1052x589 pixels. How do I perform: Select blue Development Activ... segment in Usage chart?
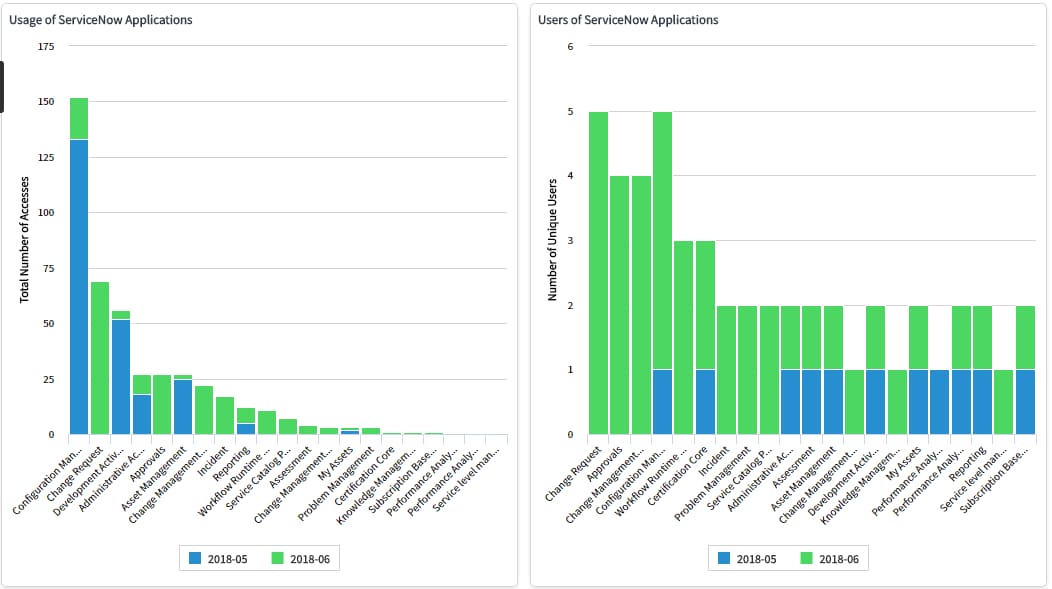pyautogui.click(x=121, y=377)
